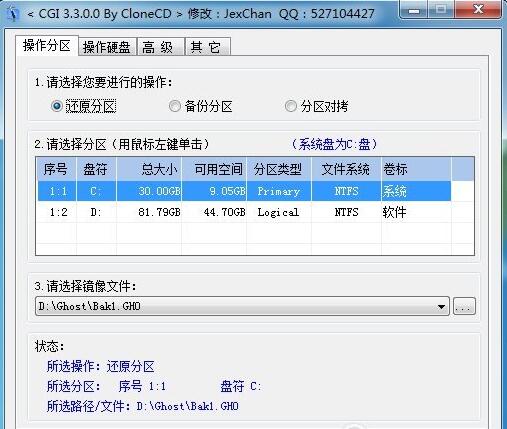
Task: Click the 44.70GB free space cell
Action: tap(214, 212)
